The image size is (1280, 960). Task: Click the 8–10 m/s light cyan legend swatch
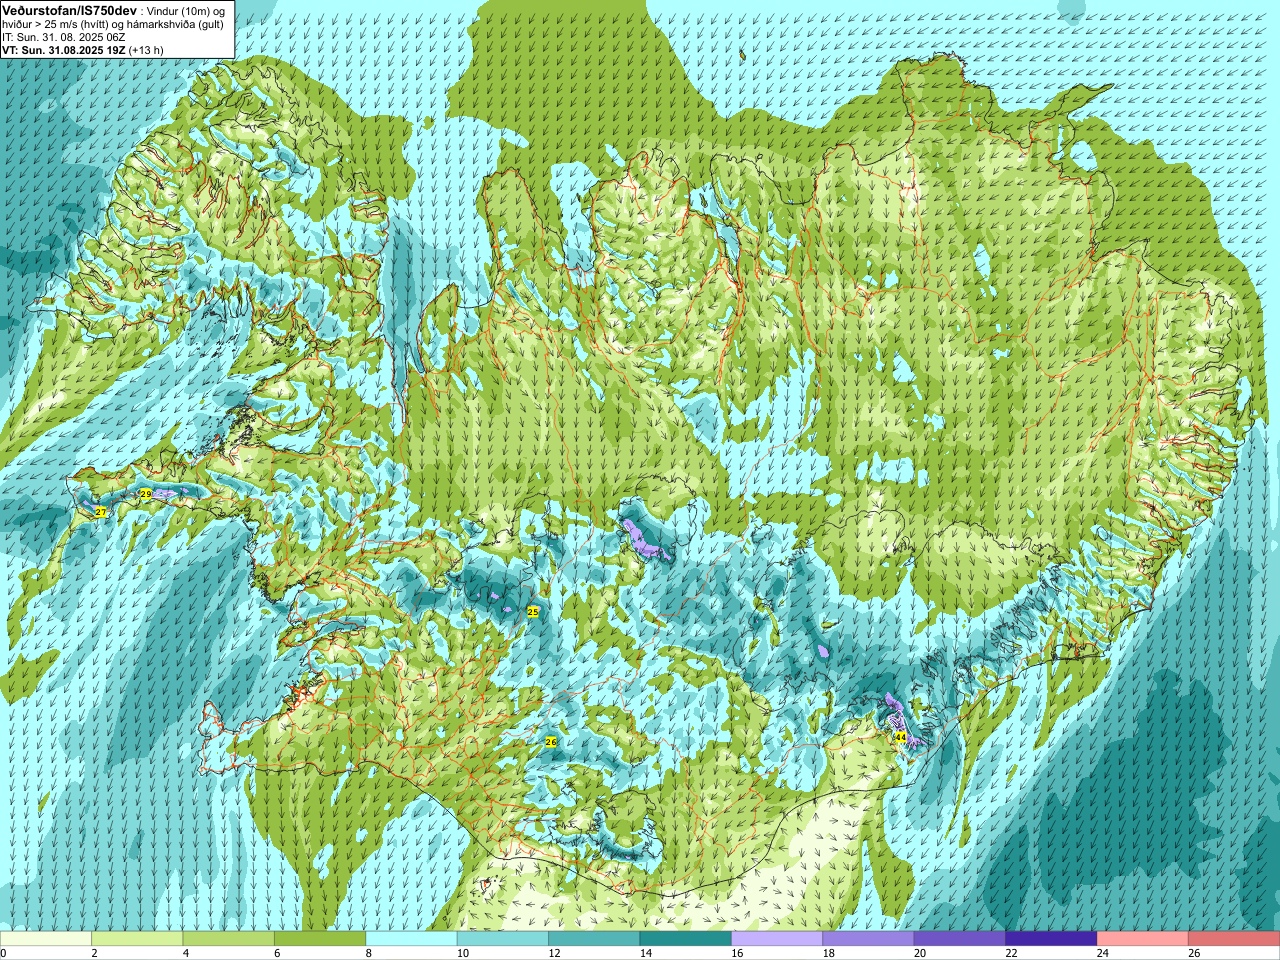411,939
